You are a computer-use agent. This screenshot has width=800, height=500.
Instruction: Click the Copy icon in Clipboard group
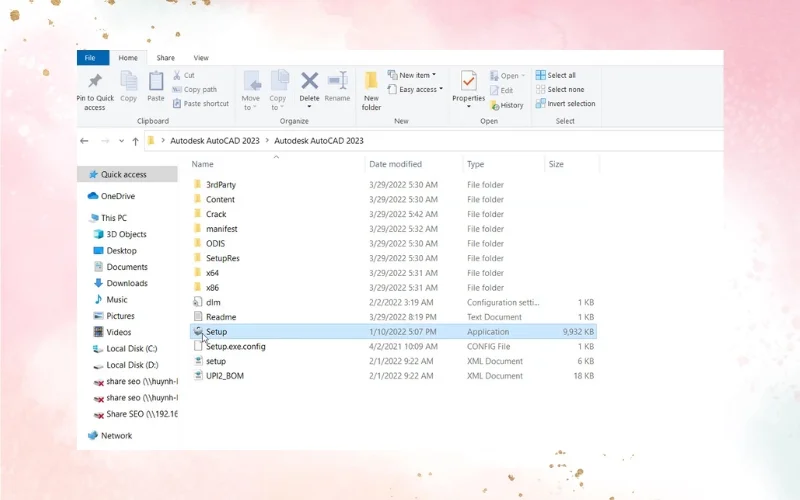(129, 82)
